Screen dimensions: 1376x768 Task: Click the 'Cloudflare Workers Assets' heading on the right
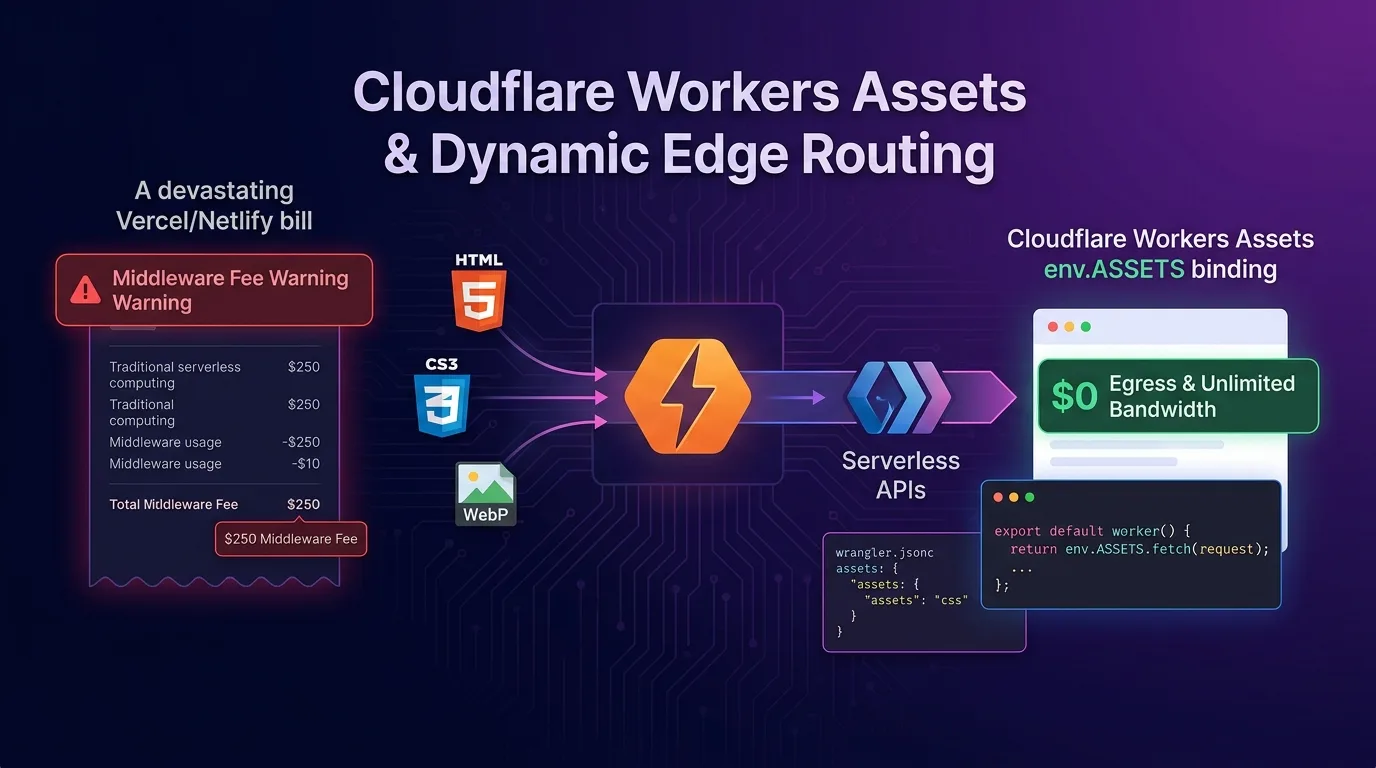point(1160,239)
